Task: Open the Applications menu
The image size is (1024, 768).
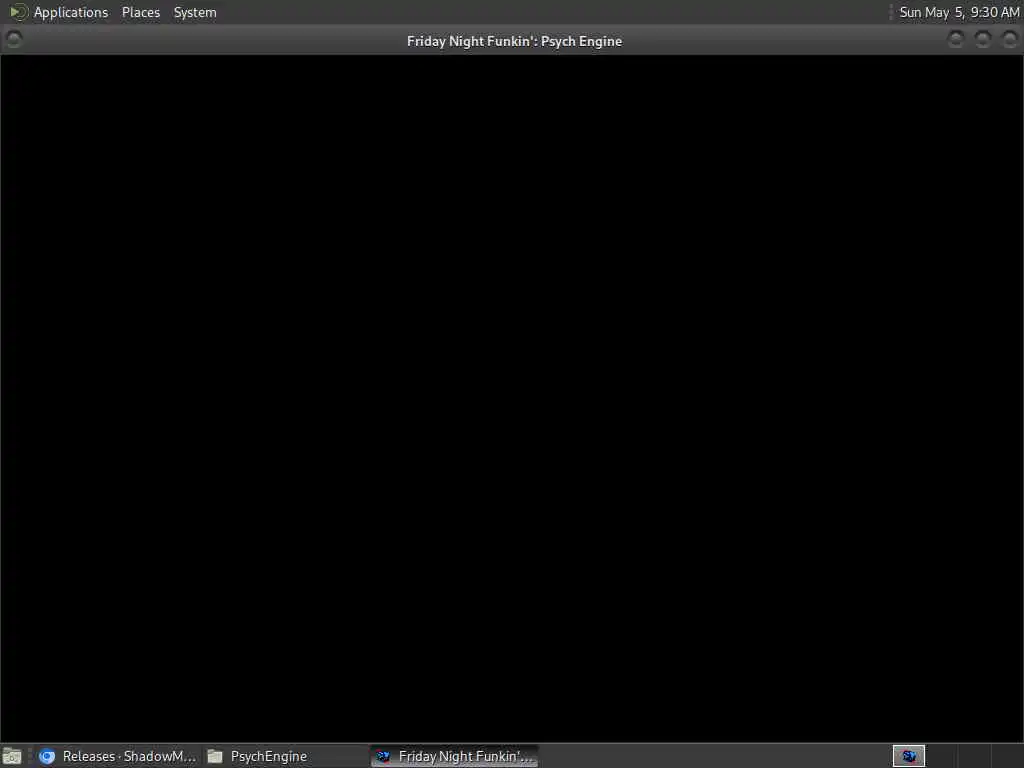Action: coord(71,12)
